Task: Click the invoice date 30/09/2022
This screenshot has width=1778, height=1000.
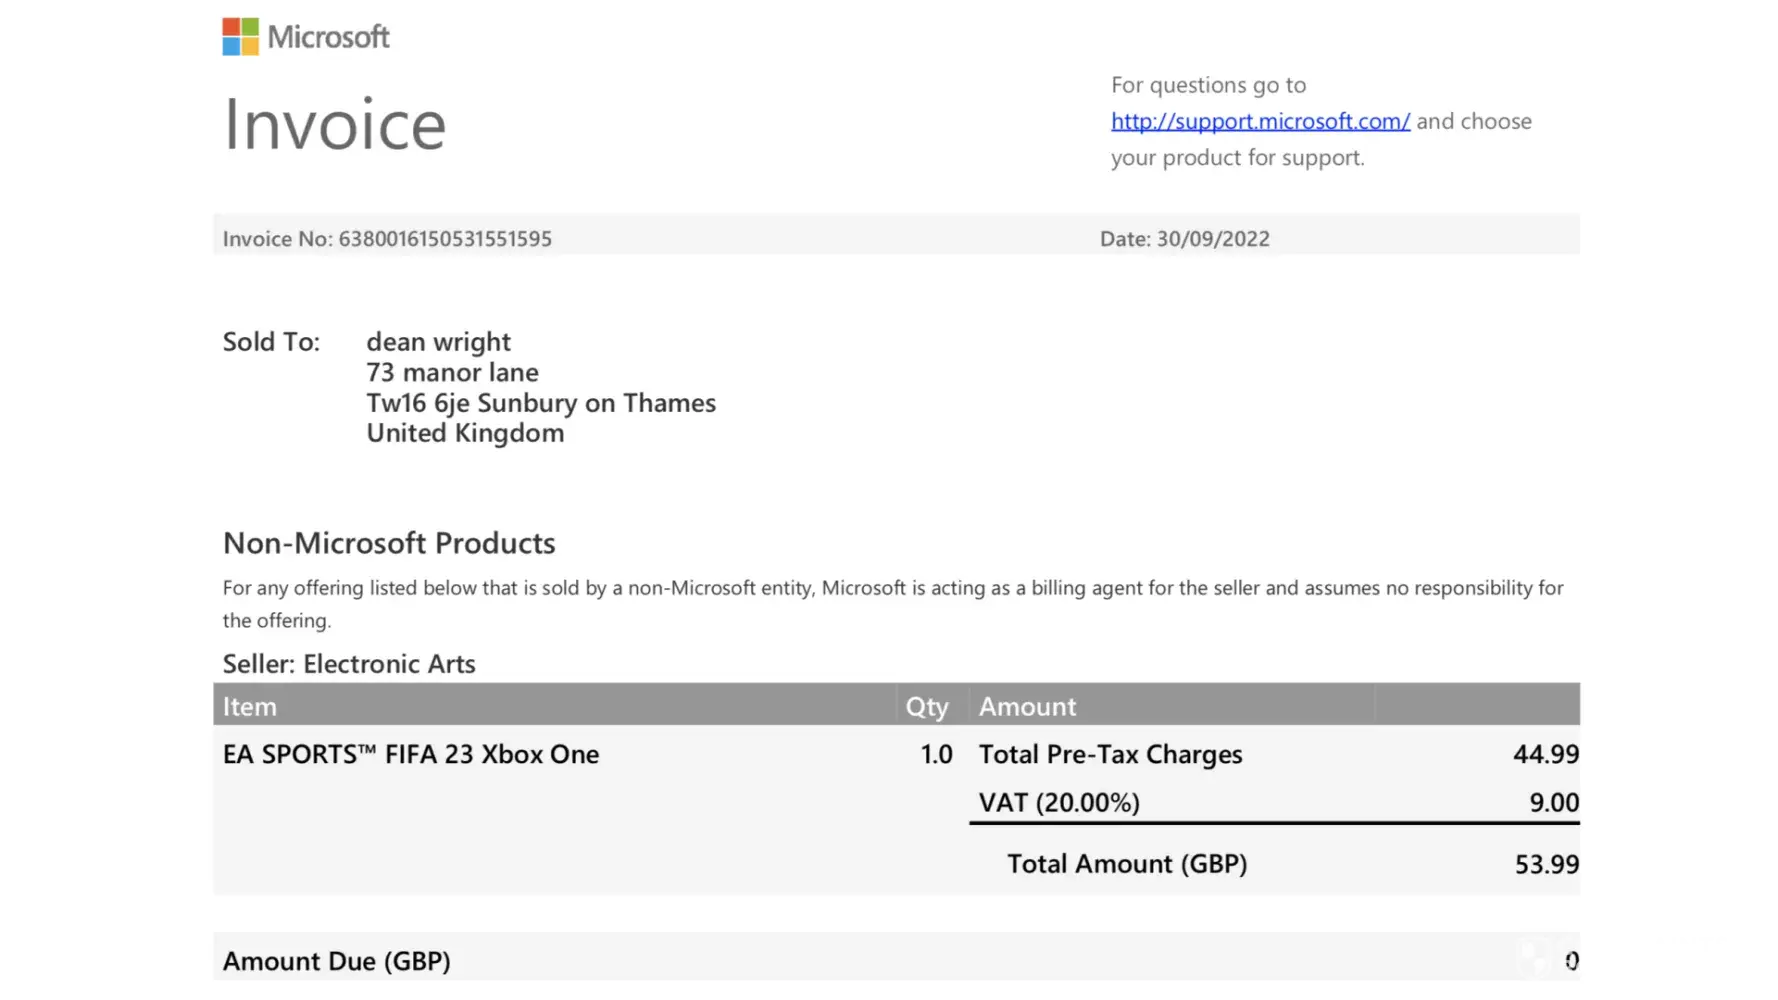Action: click(x=1213, y=239)
